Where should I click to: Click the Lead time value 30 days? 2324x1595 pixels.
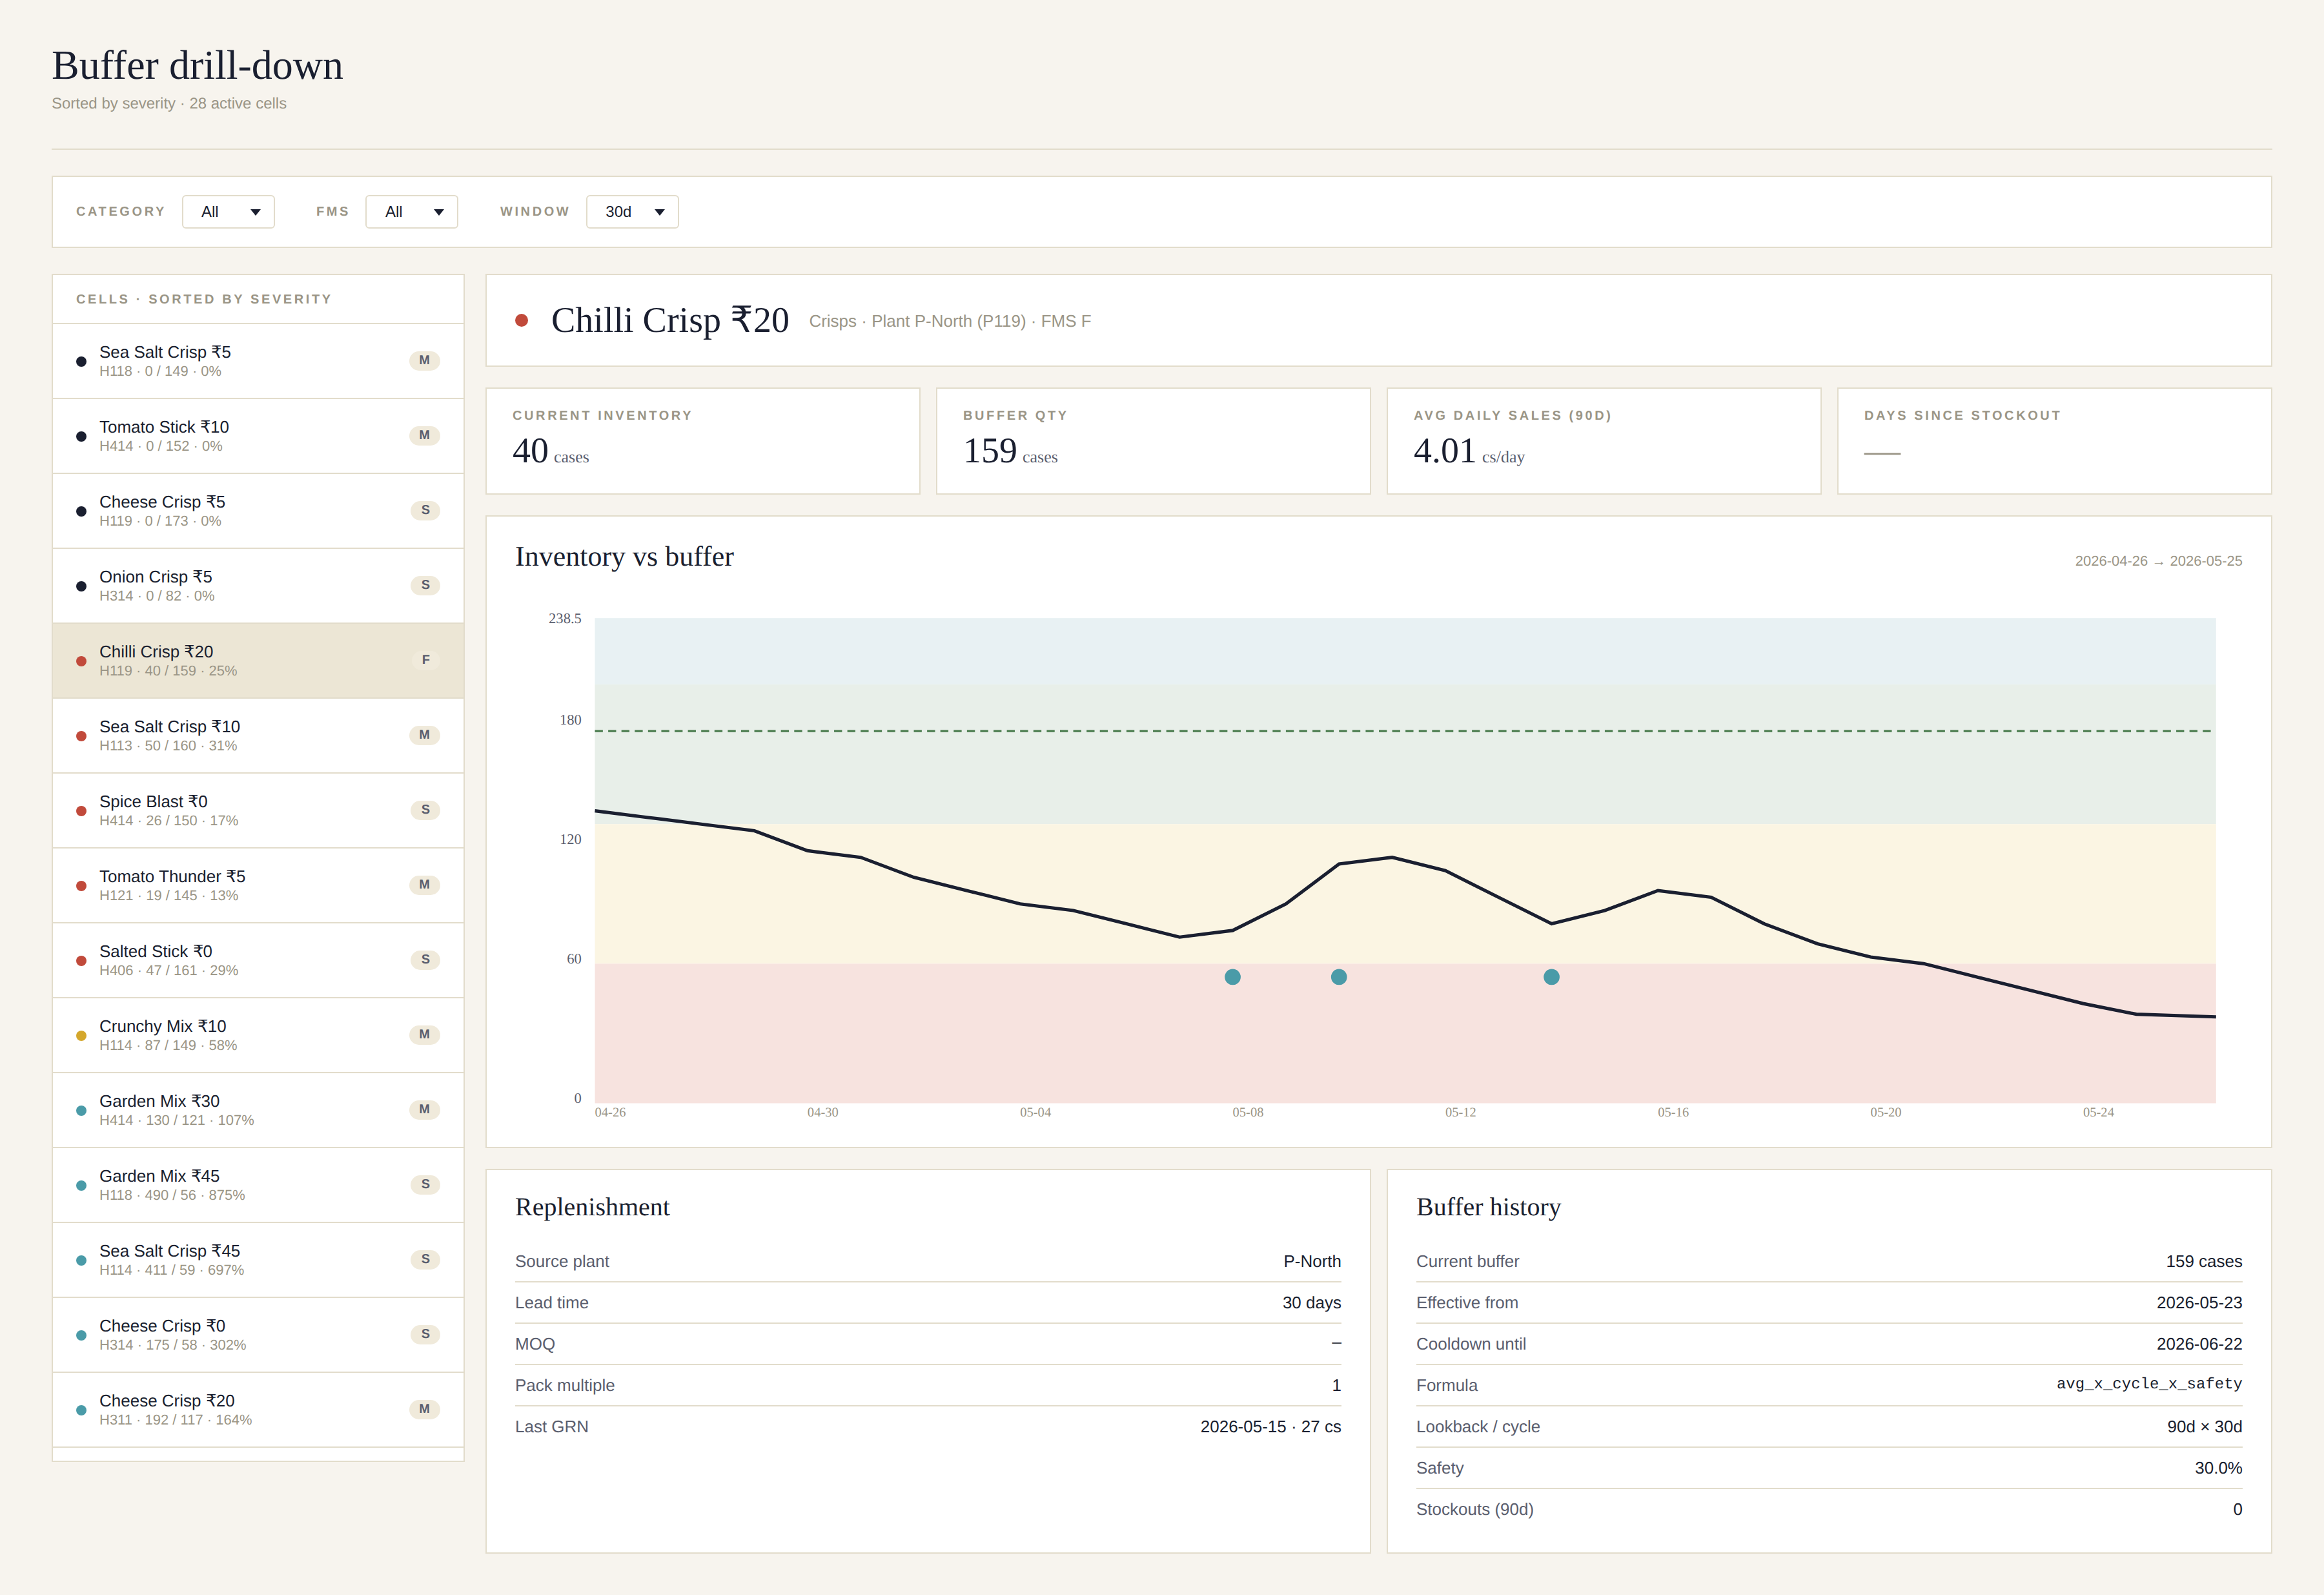point(1311,1303)
